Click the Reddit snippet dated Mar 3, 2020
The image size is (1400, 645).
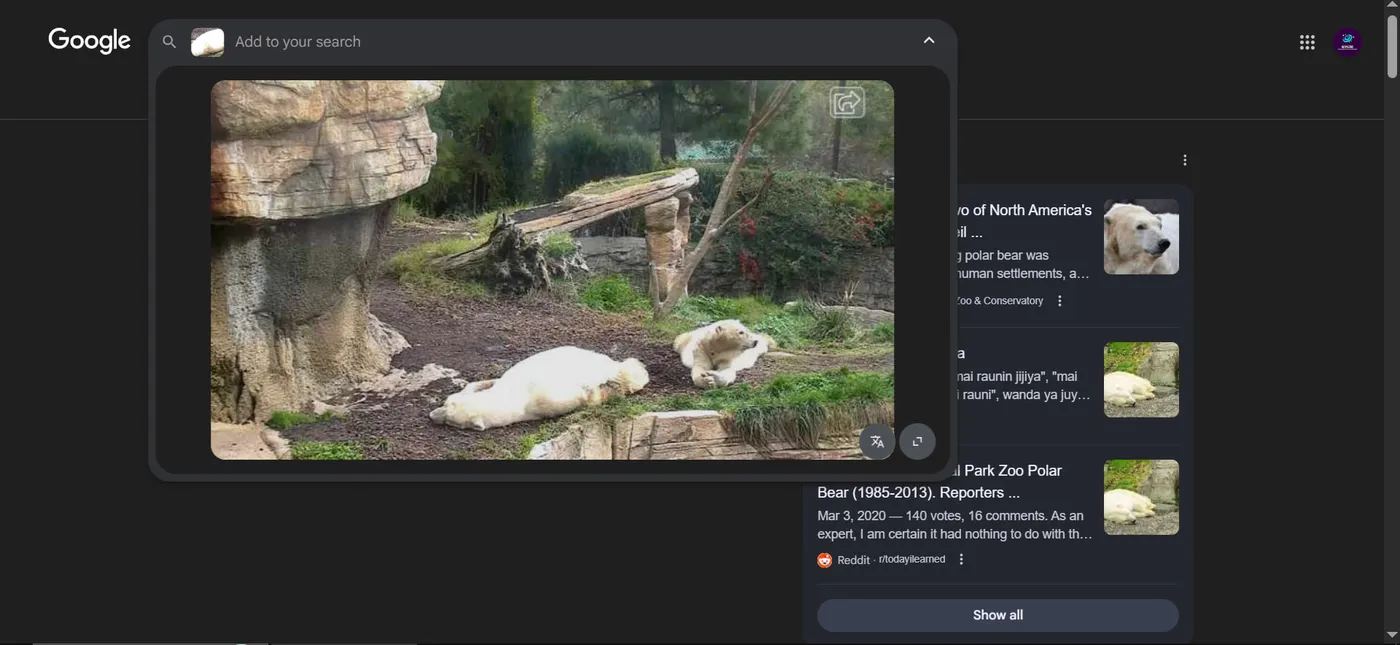point(955,525)
